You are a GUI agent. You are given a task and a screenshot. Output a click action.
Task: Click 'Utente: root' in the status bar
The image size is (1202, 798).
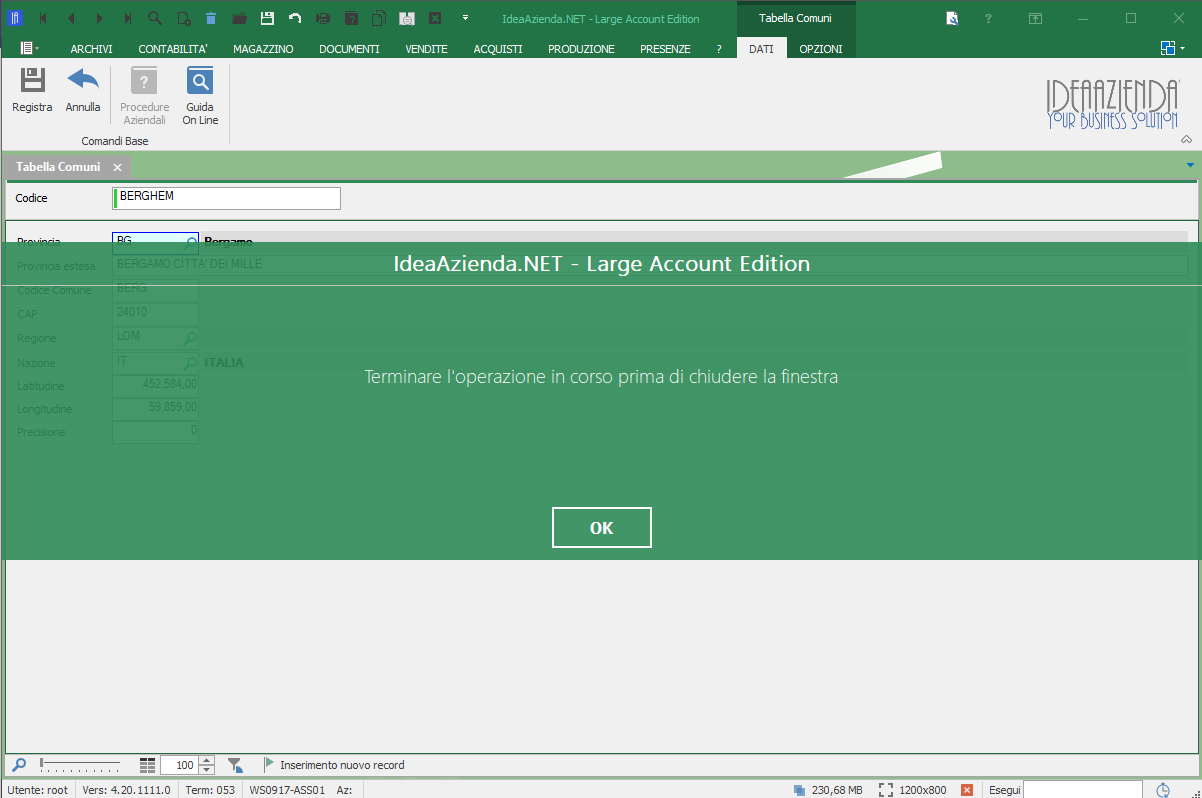coord(38,790)
